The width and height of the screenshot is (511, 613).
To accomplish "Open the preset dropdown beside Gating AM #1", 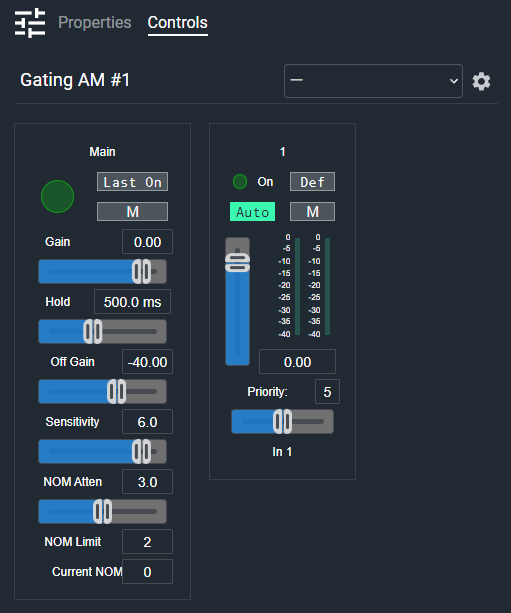I will point(373,81).
